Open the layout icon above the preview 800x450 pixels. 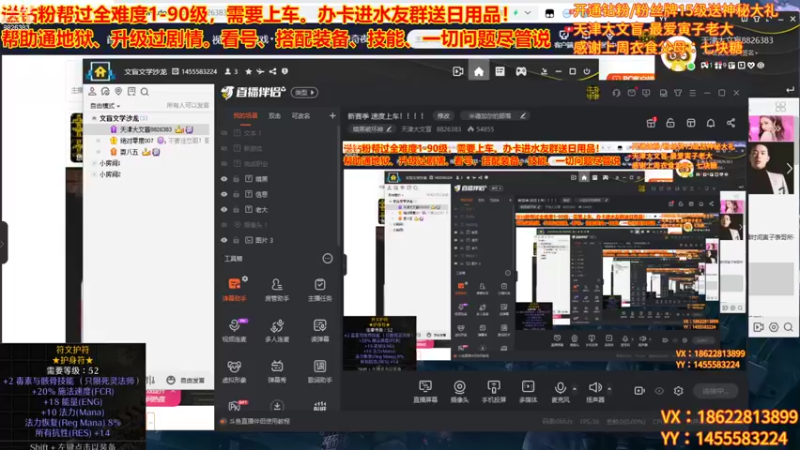[x=690, y=123]
